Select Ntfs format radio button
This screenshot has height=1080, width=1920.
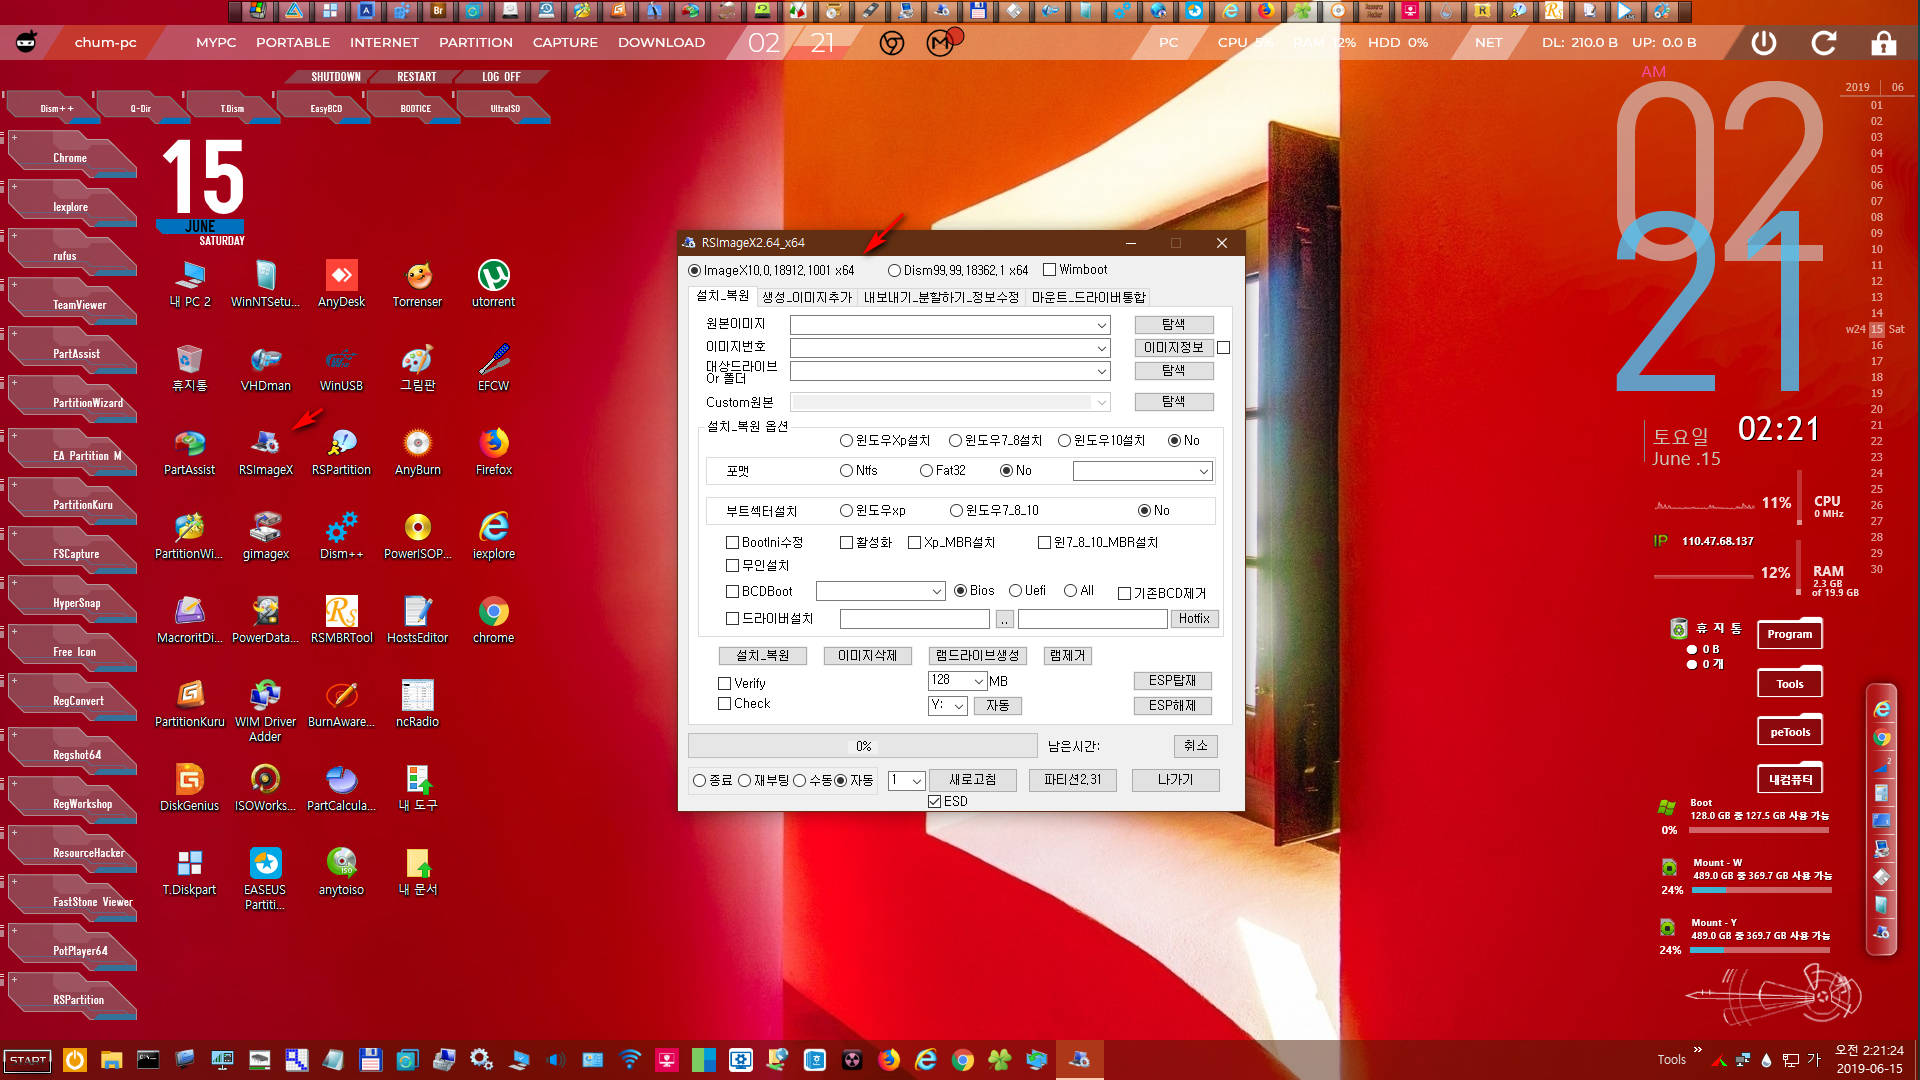[847, 471]
